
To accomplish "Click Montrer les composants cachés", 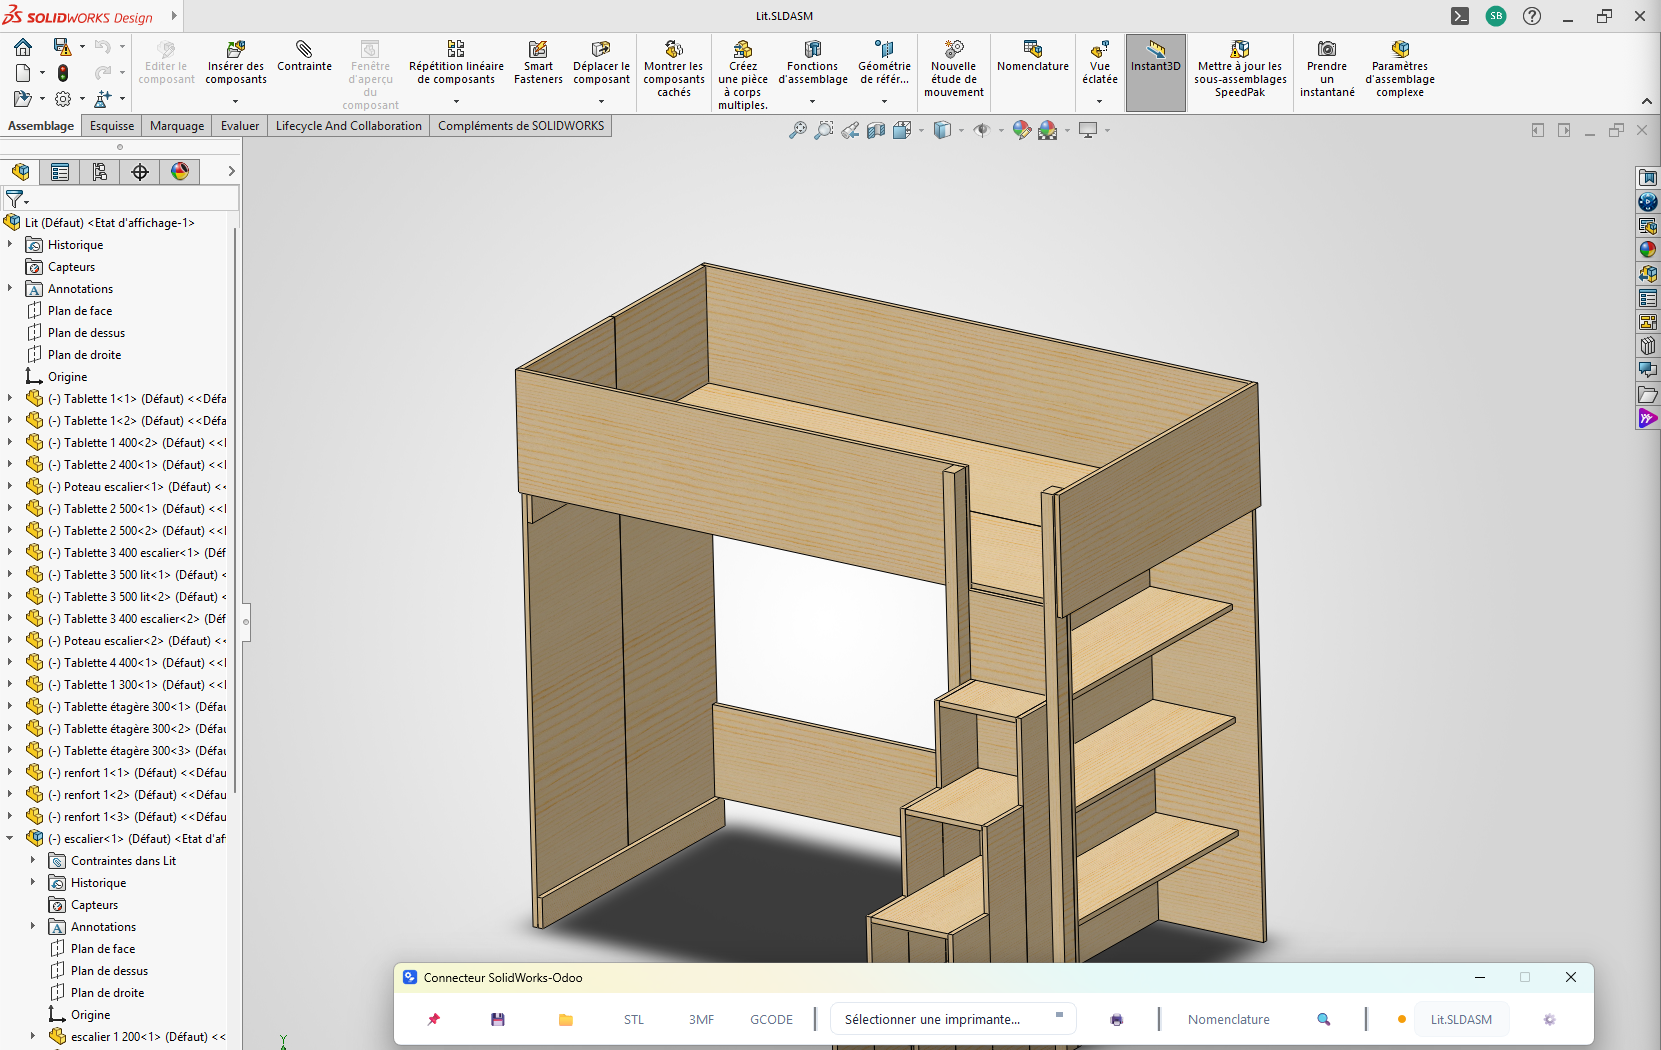I will (x=674, y=69).
